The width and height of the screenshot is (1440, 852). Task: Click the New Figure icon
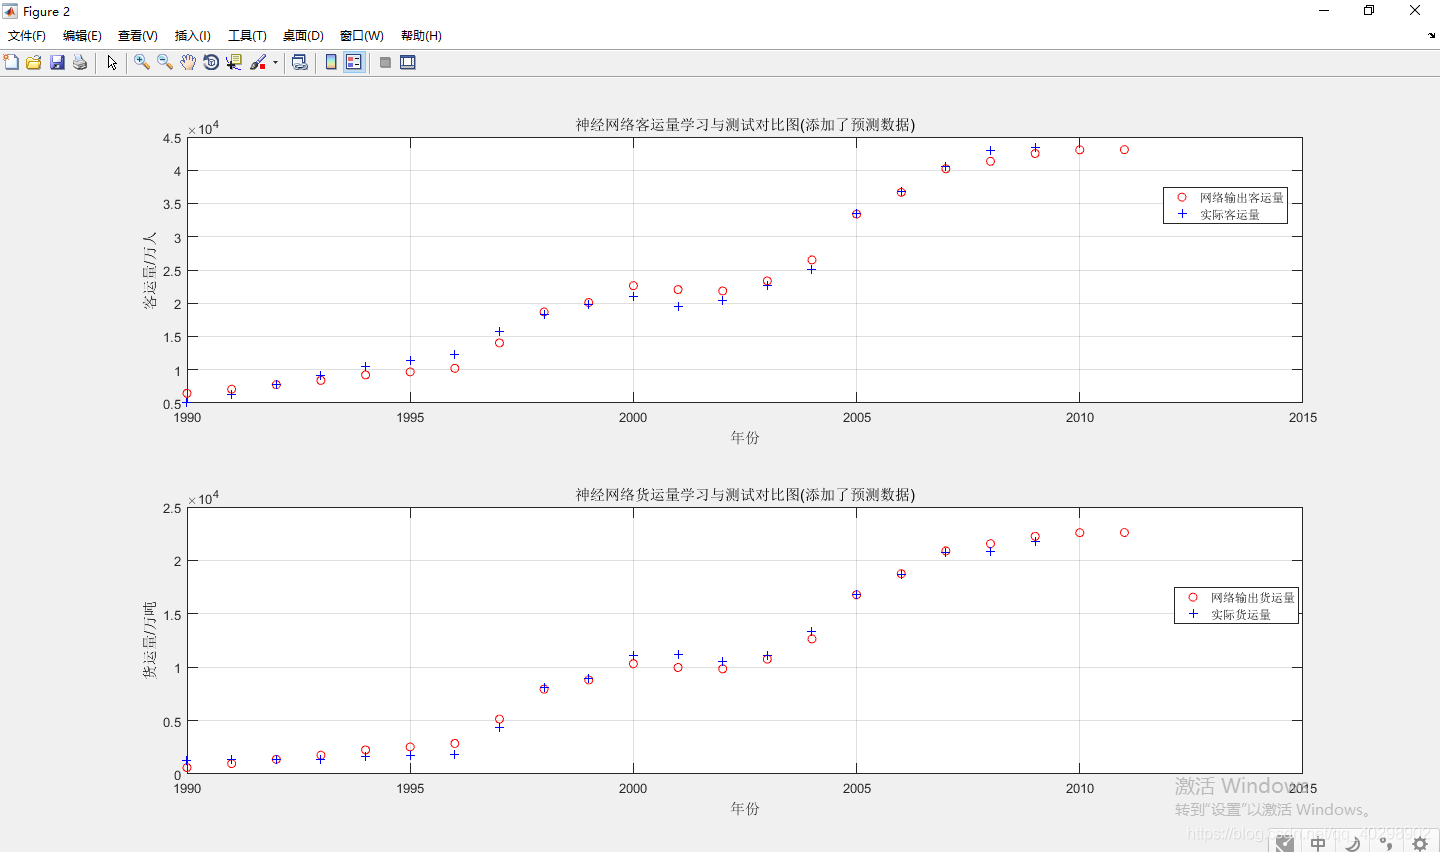pos(11,62)
